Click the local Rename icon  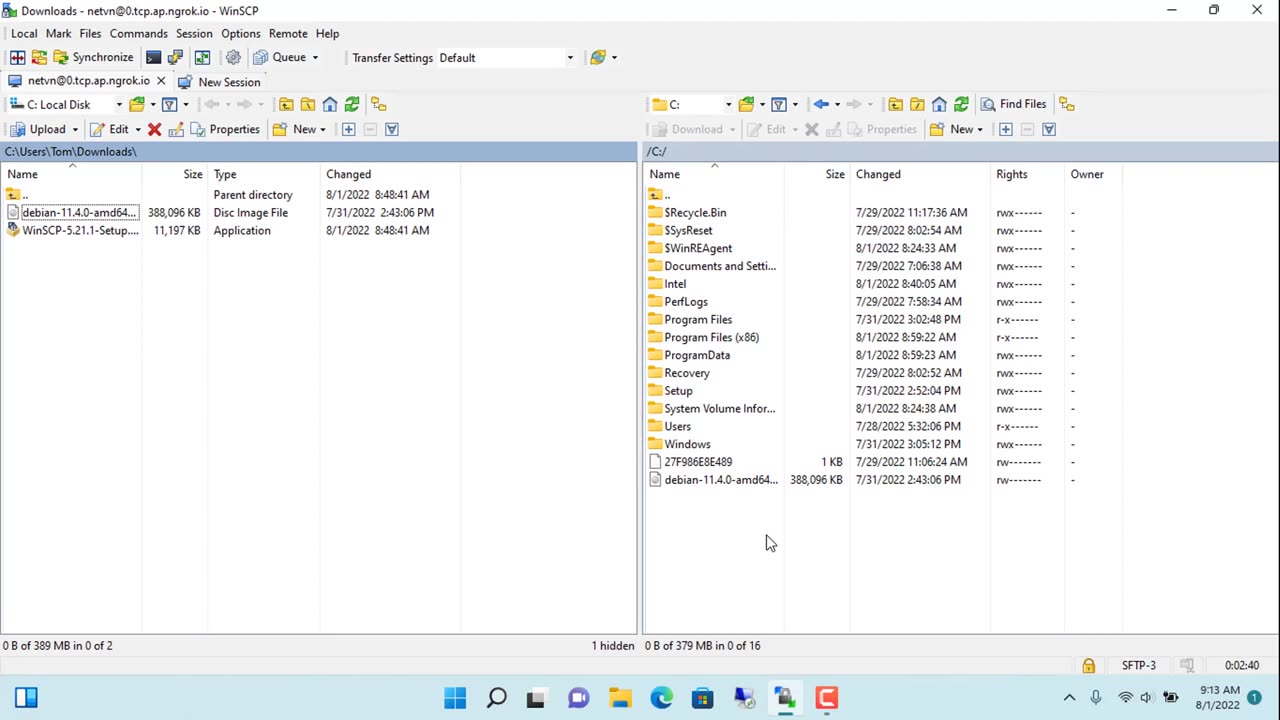pyautogui.click(x=176, y=129)
